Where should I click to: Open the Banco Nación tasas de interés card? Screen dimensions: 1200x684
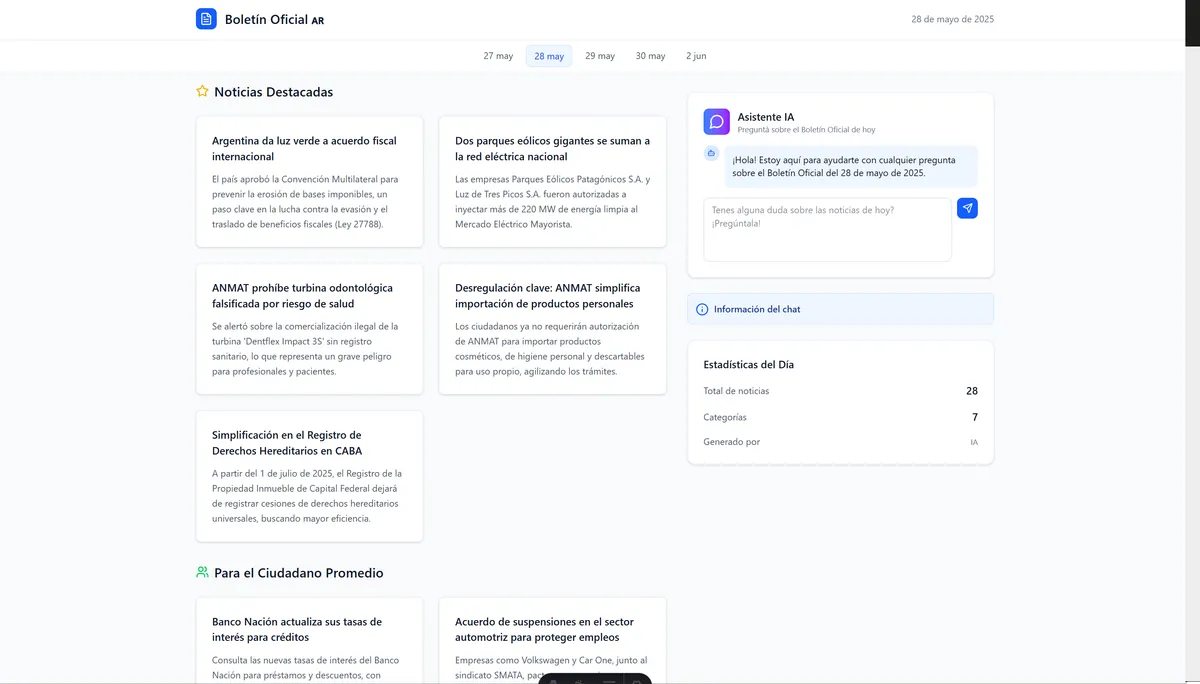pyautogui.click(x=309, y=641)
